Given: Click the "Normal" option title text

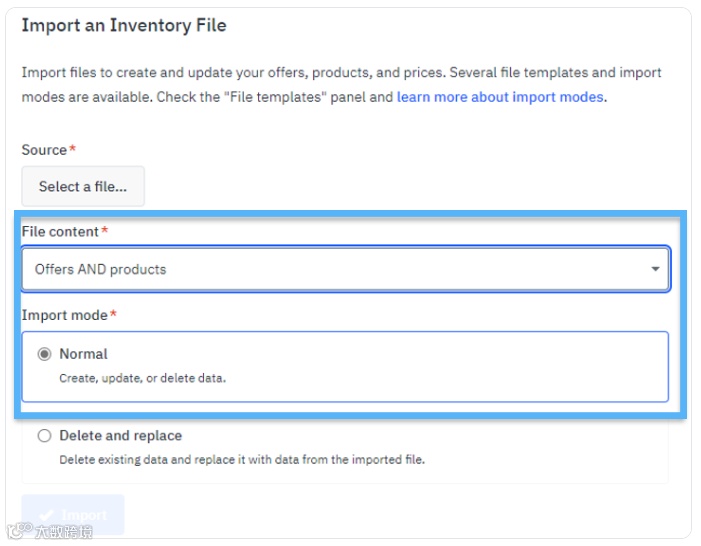Looking at the screenshot, I should (83, 354).
